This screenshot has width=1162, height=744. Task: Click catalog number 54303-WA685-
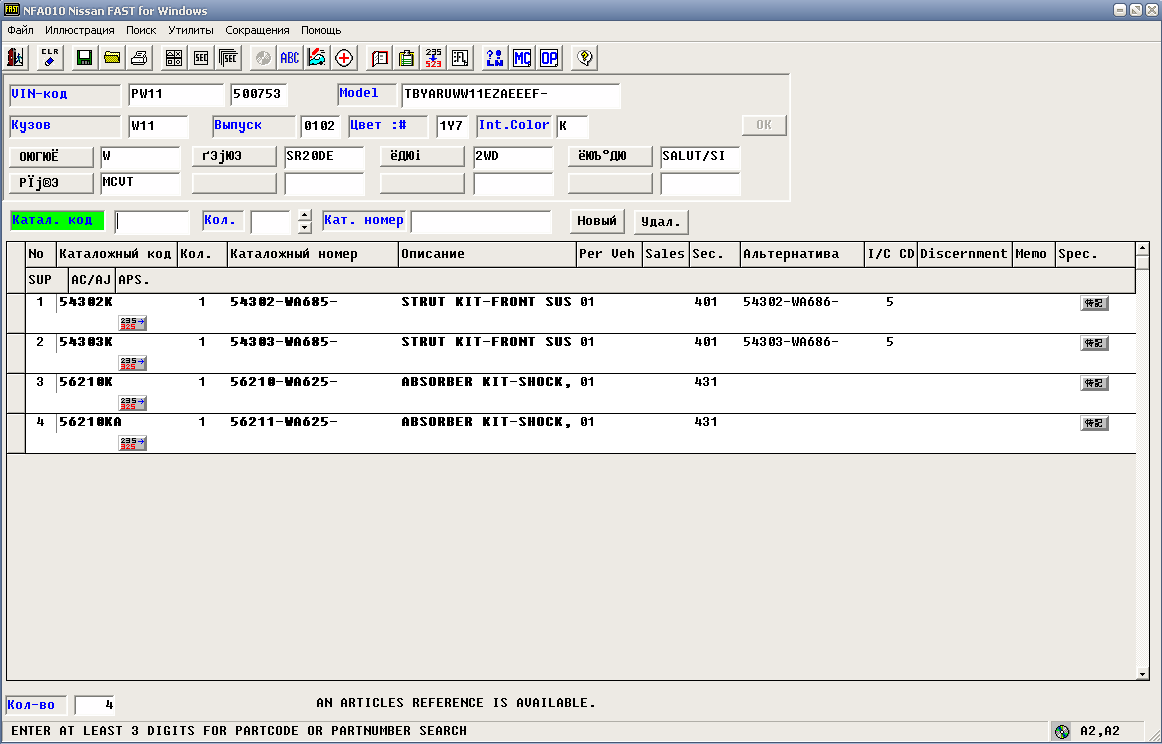(x=284, y=342)
